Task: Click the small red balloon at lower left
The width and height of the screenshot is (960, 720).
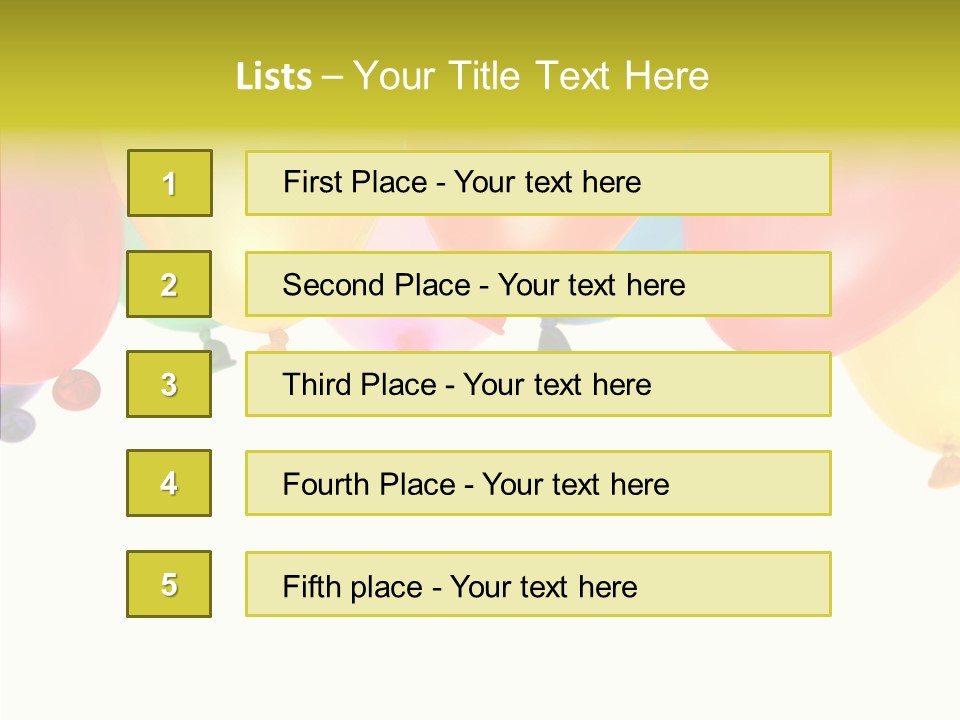Action: tap(76, 390)
